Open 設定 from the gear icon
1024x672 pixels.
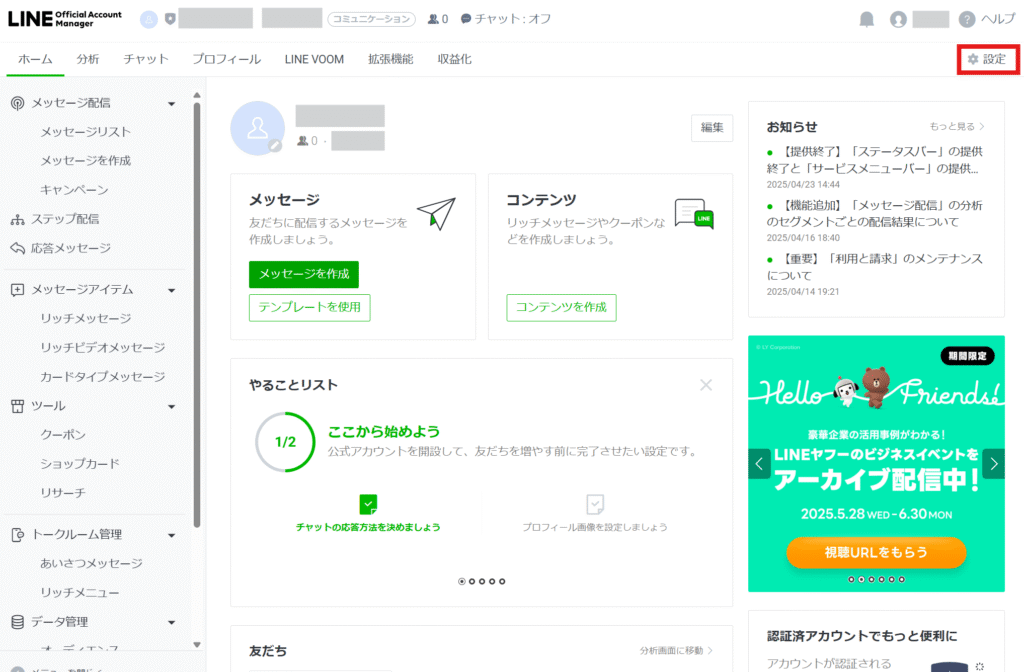point(987,59)
